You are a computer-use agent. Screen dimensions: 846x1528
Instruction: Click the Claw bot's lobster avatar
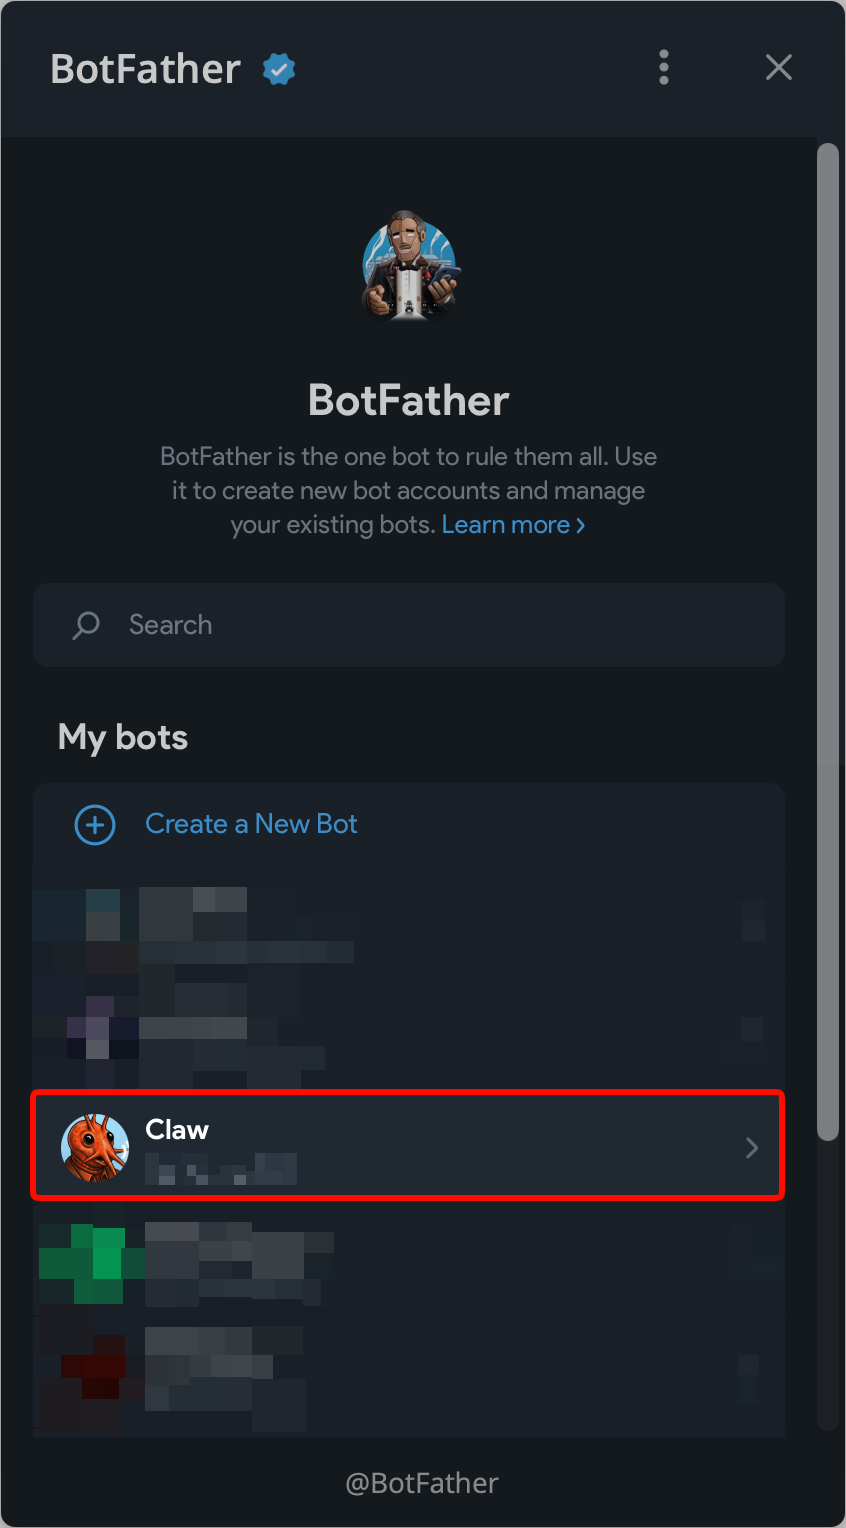tap(95, 1148)
